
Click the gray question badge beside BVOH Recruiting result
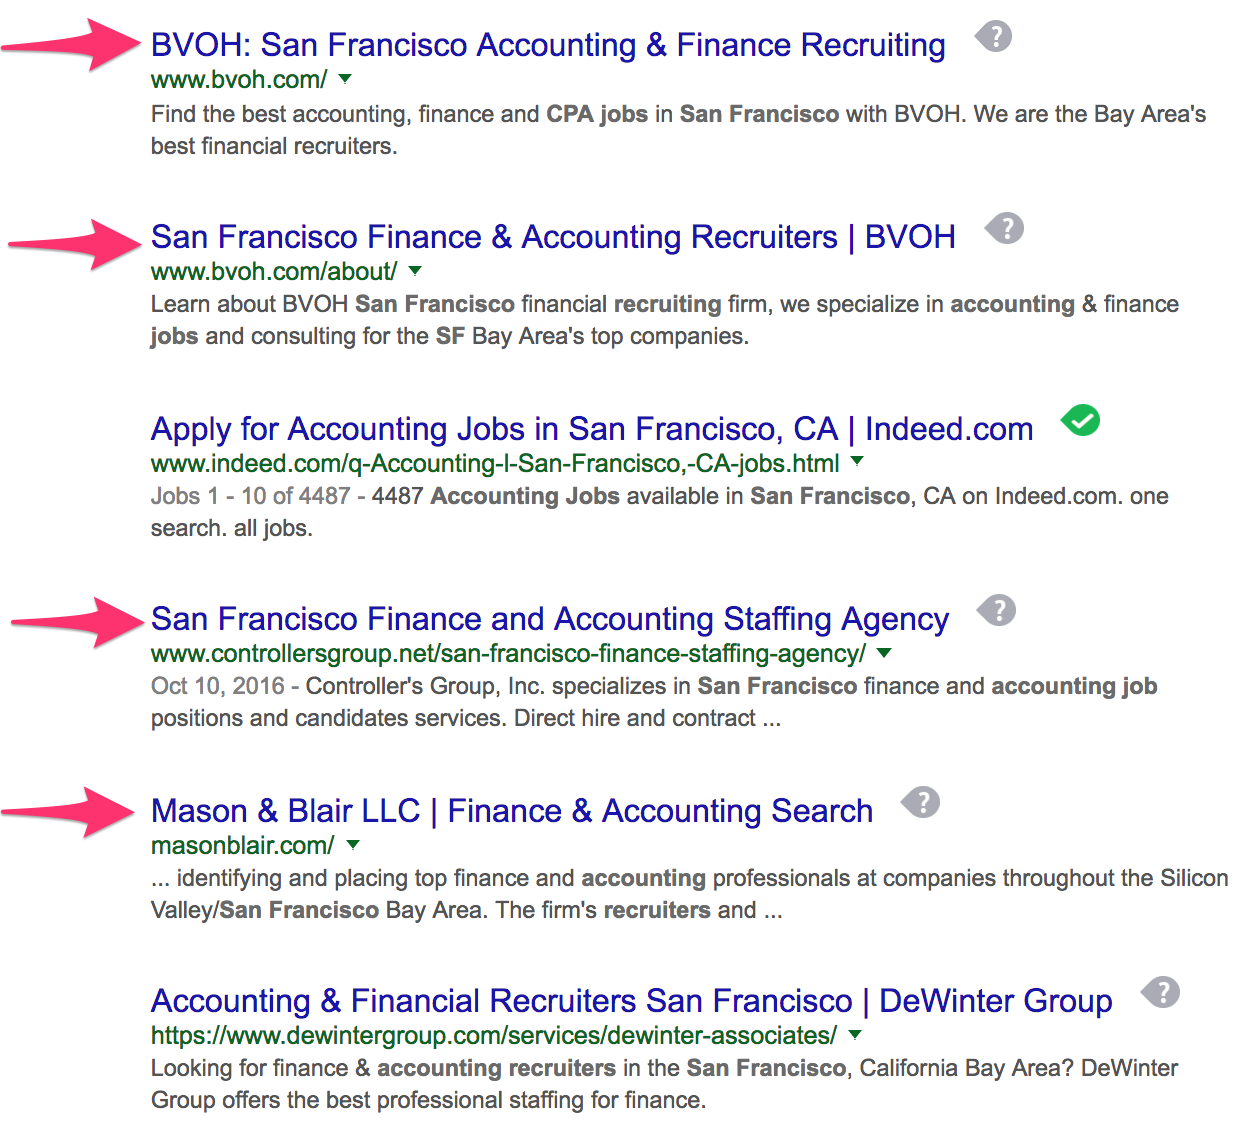point(994,37)
